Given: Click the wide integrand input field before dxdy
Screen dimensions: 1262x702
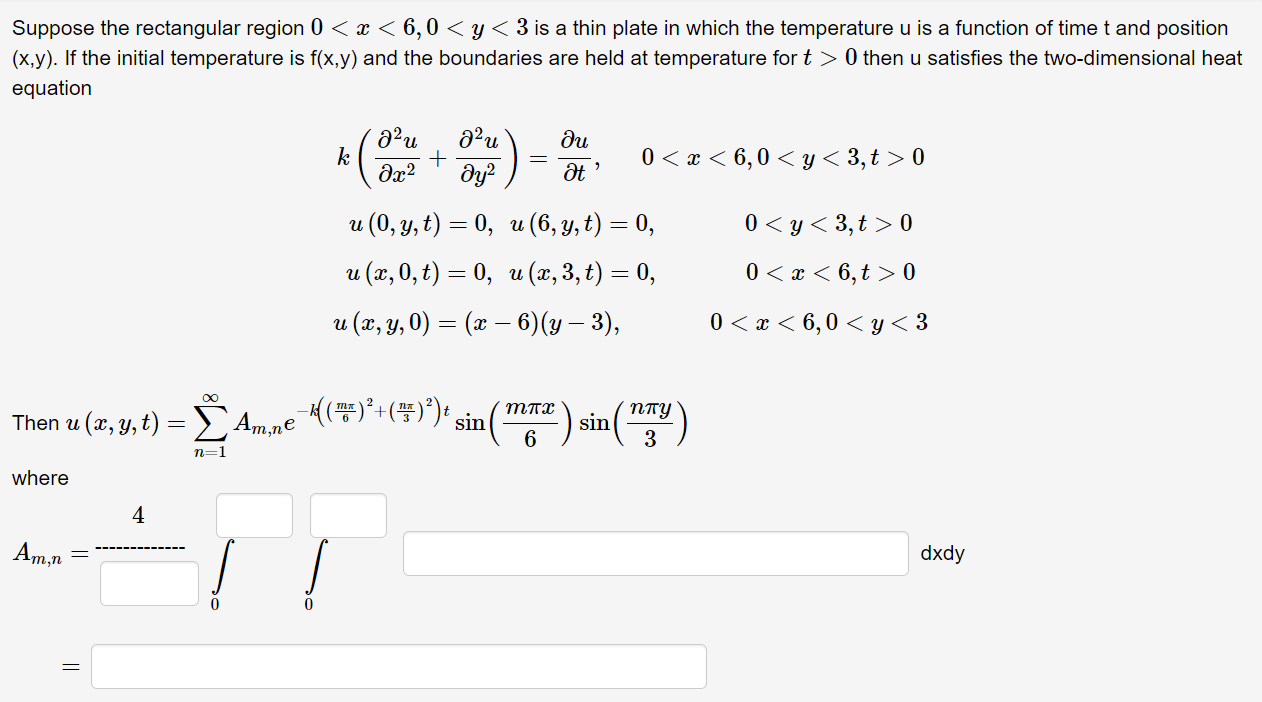Looking at the screenshot, I should tap(655, 553).
